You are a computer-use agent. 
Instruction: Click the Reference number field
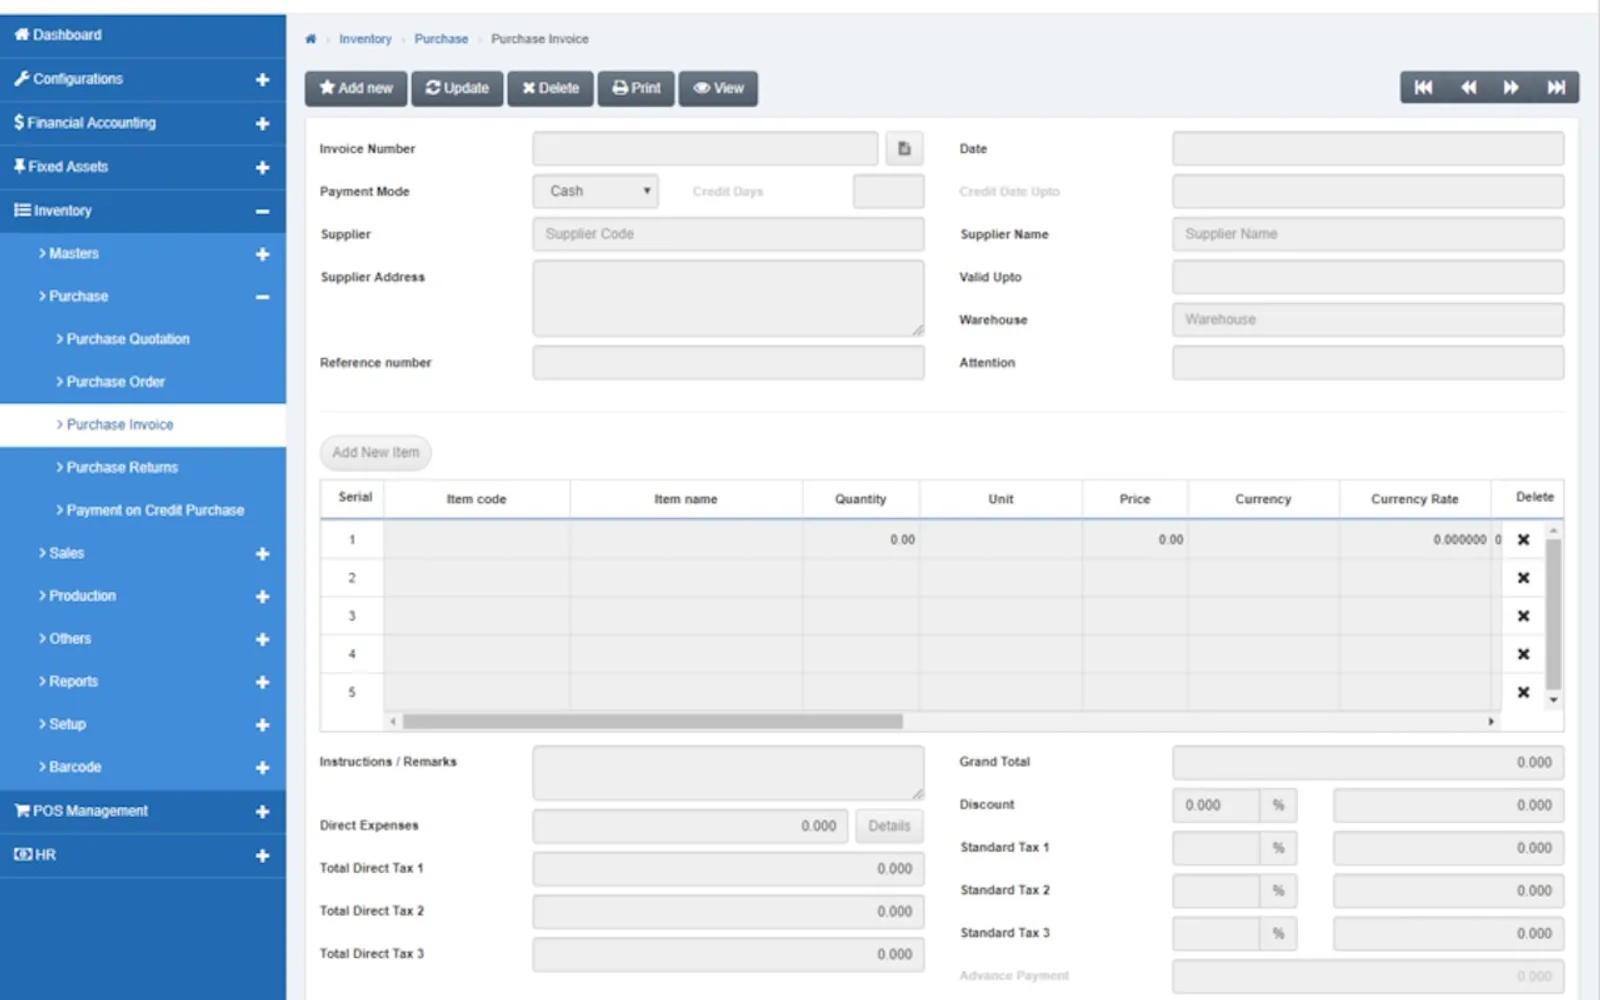[728, 363]
